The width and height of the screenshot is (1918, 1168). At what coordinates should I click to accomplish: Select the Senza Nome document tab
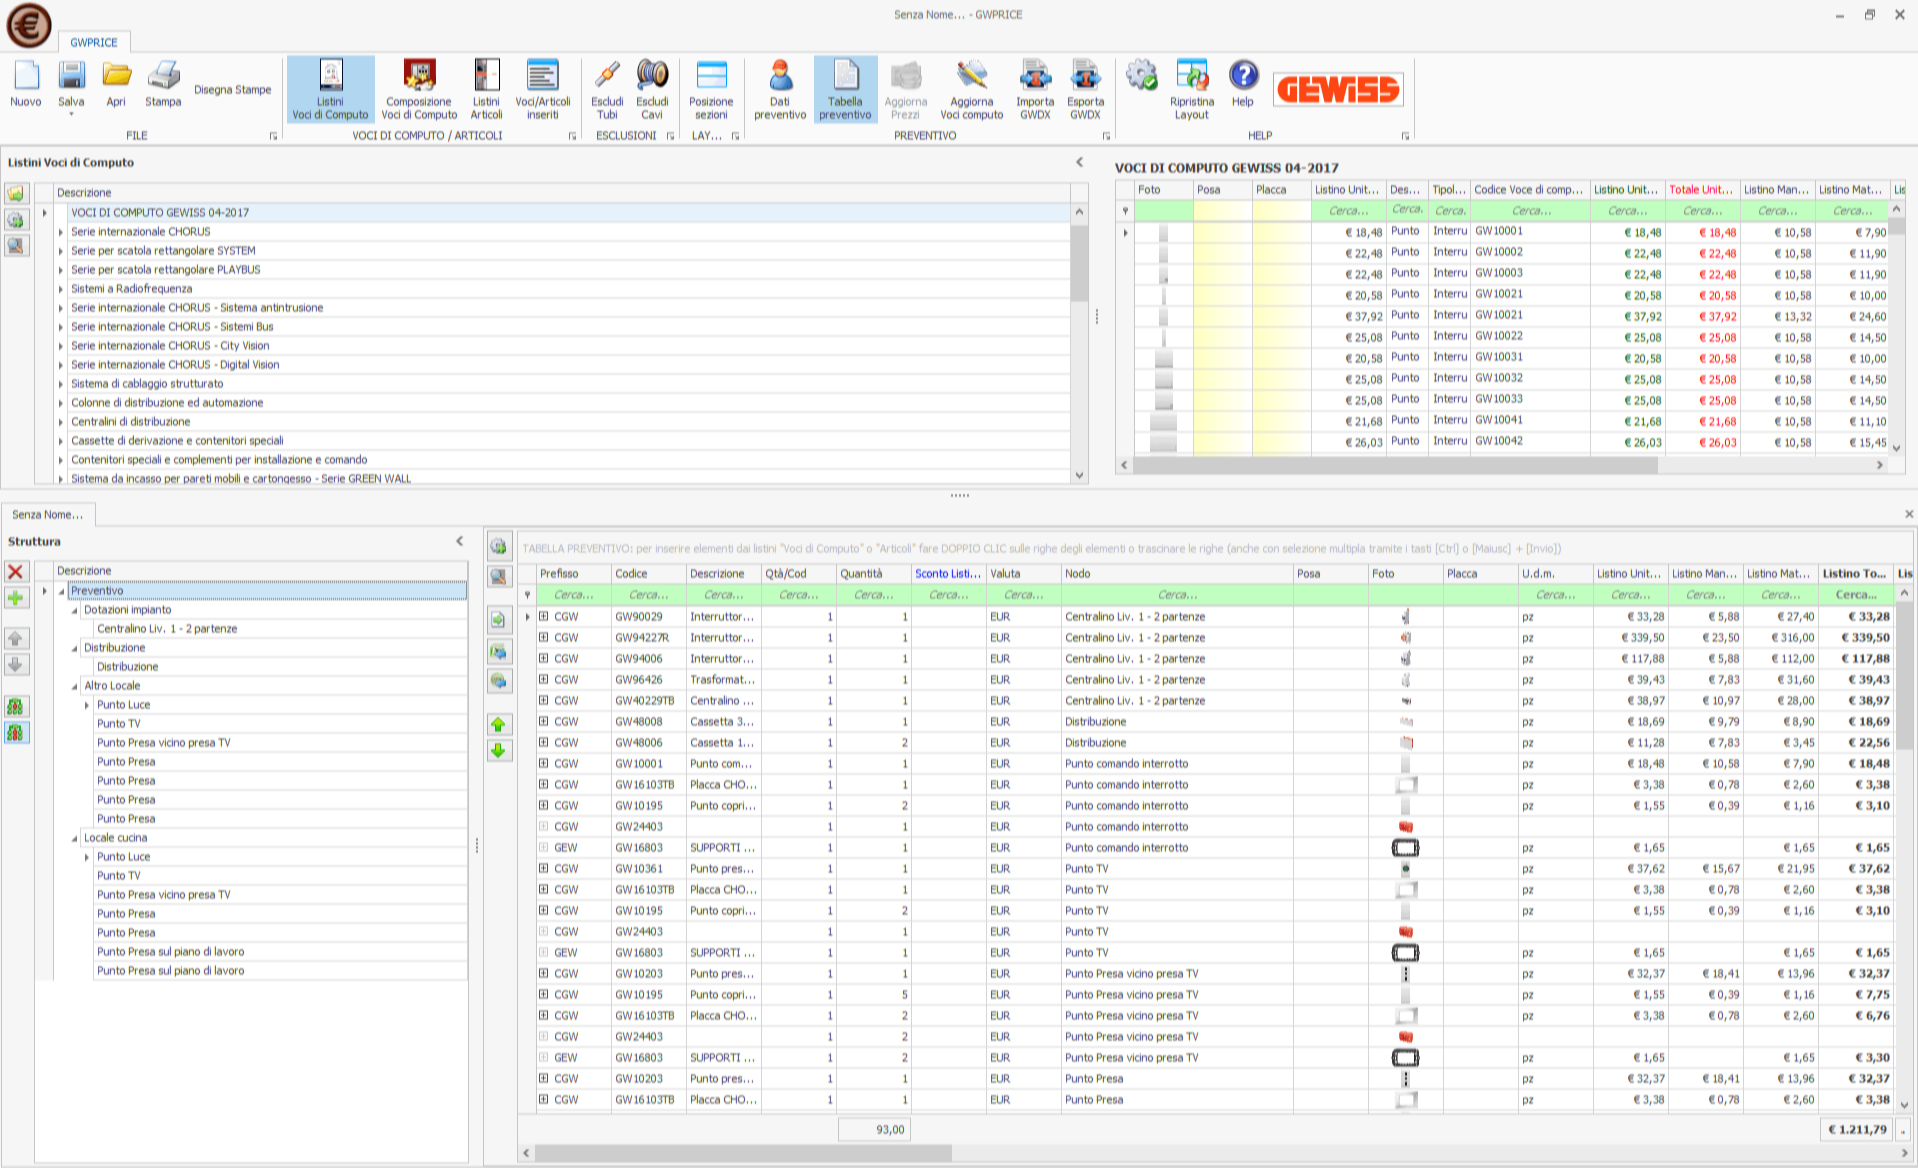(47, 514)
